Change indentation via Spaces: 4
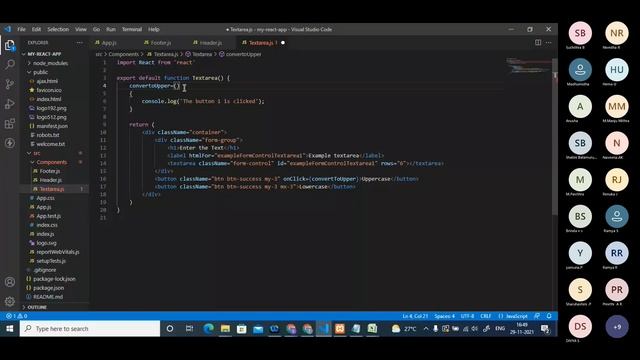The height and width of the screenshot is (360, 640). [x=444, y=316]
